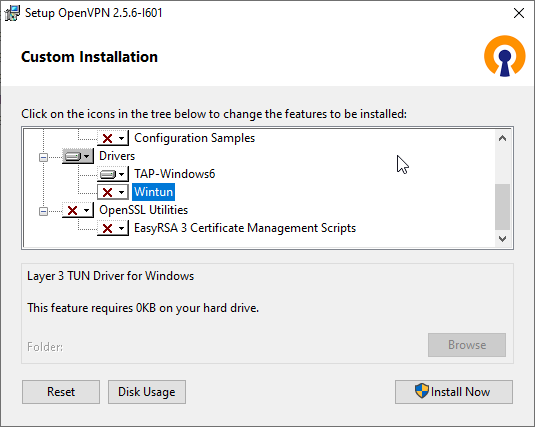Open the Wintun feature state dropdown
535x427 pixels.
pyautogui.click(x=113, y=192)
